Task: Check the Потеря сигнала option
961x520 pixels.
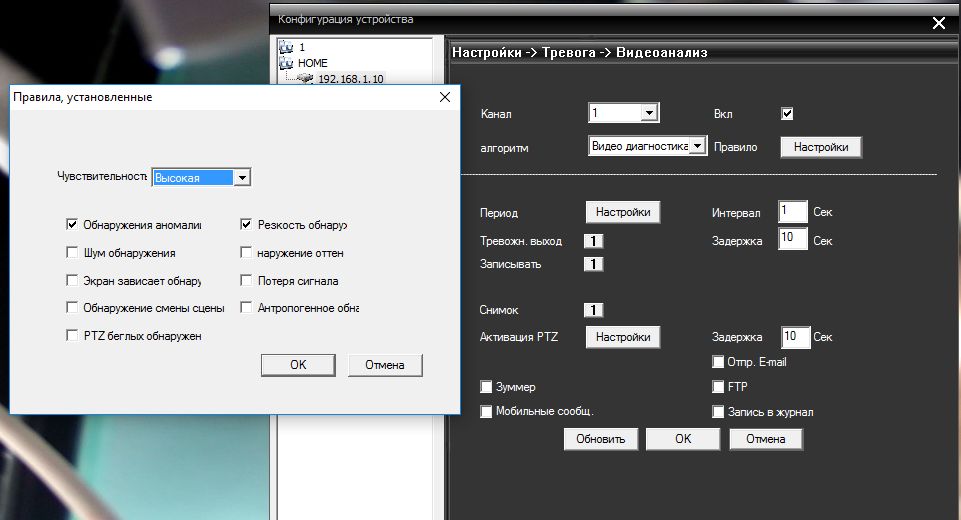Action: [247, 281]
